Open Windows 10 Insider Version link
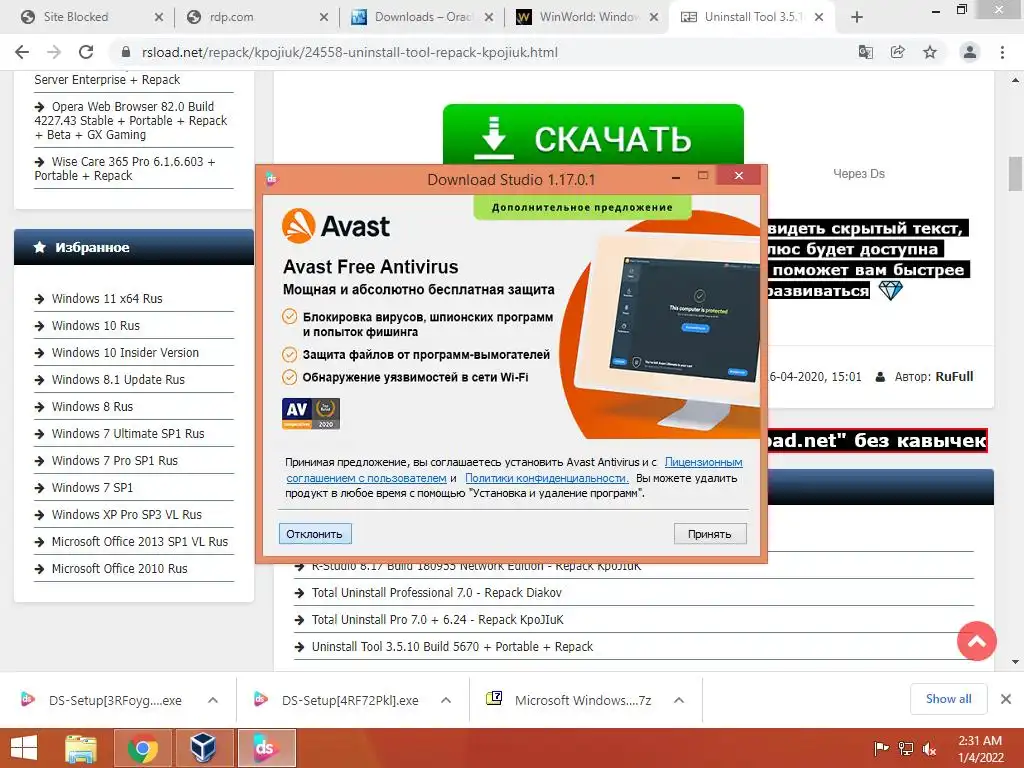Screen dimensions: 1024x768 125,353
